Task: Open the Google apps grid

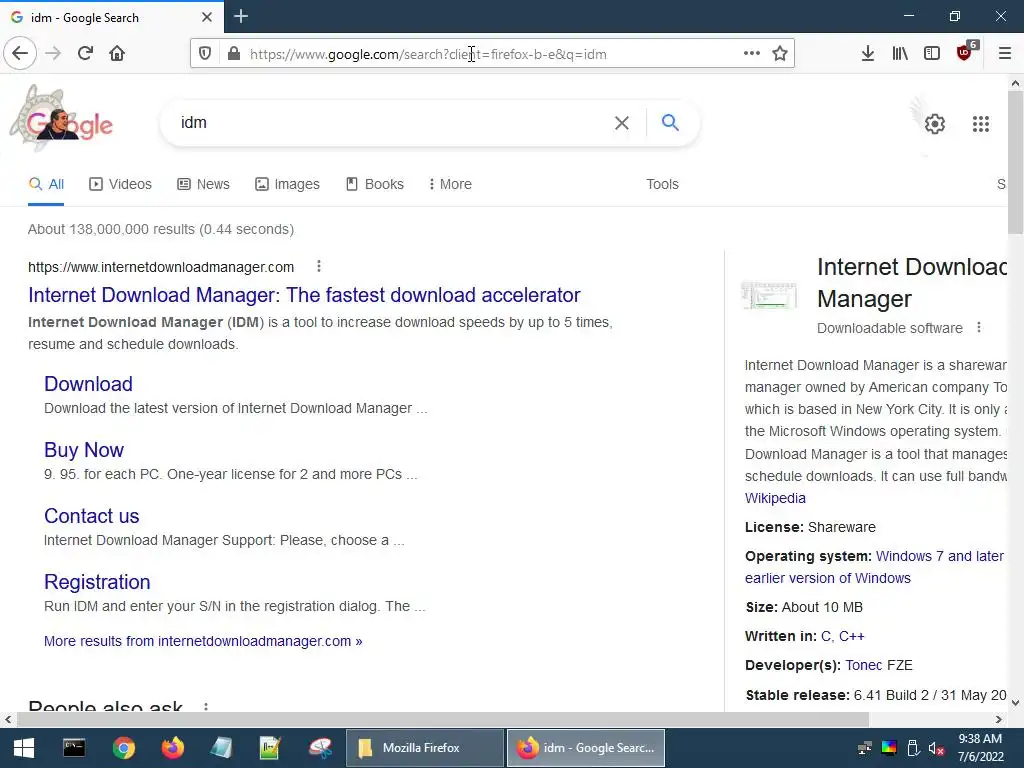Action: 981,124
